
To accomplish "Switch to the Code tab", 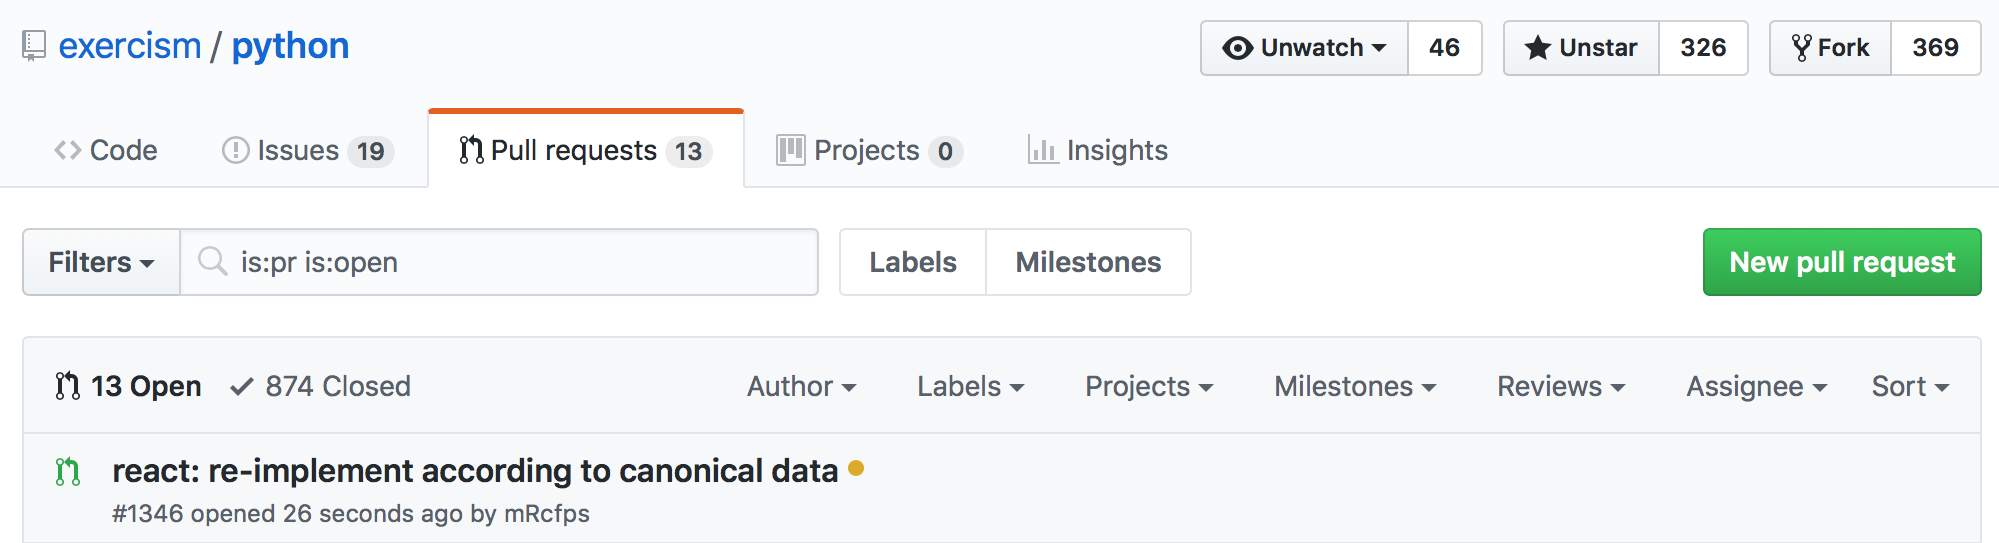I will [x=106, y=150].
